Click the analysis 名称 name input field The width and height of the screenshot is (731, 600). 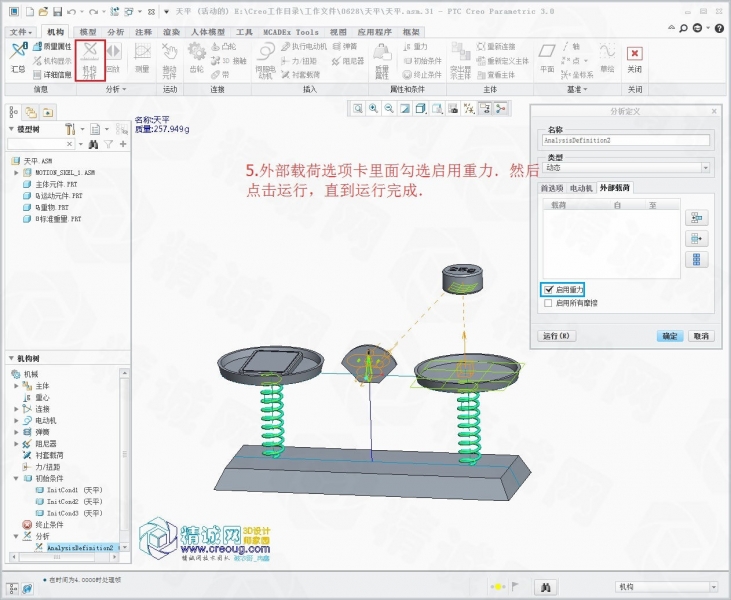click(626, 140)
